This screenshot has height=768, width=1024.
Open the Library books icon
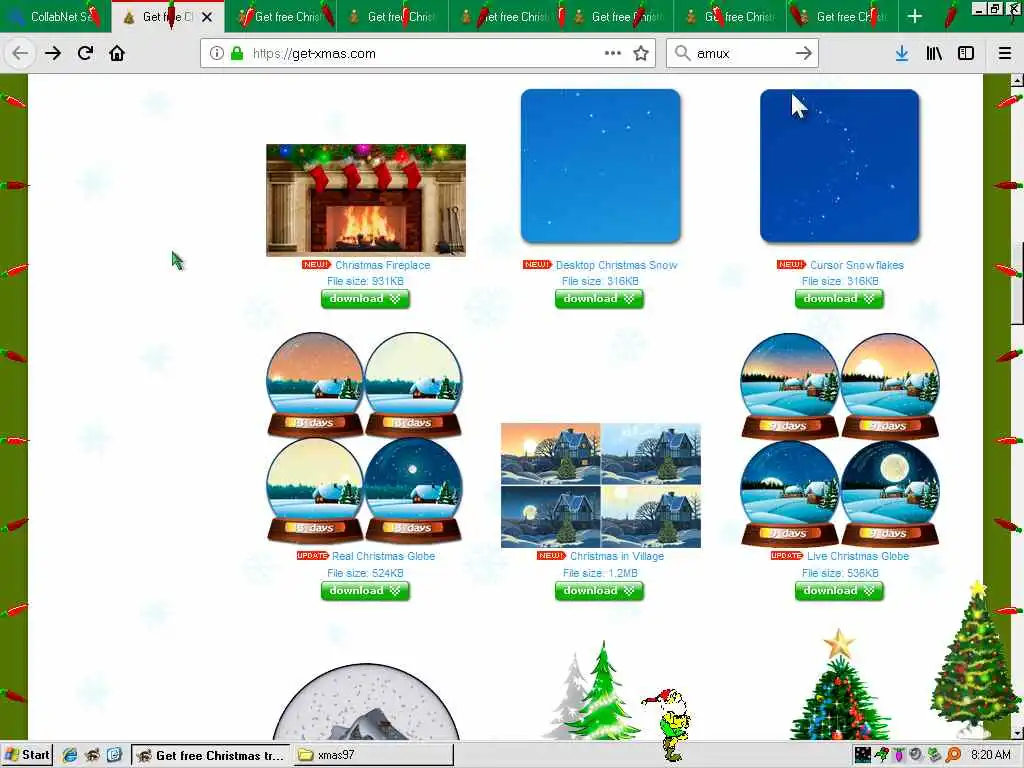(934, 54)
